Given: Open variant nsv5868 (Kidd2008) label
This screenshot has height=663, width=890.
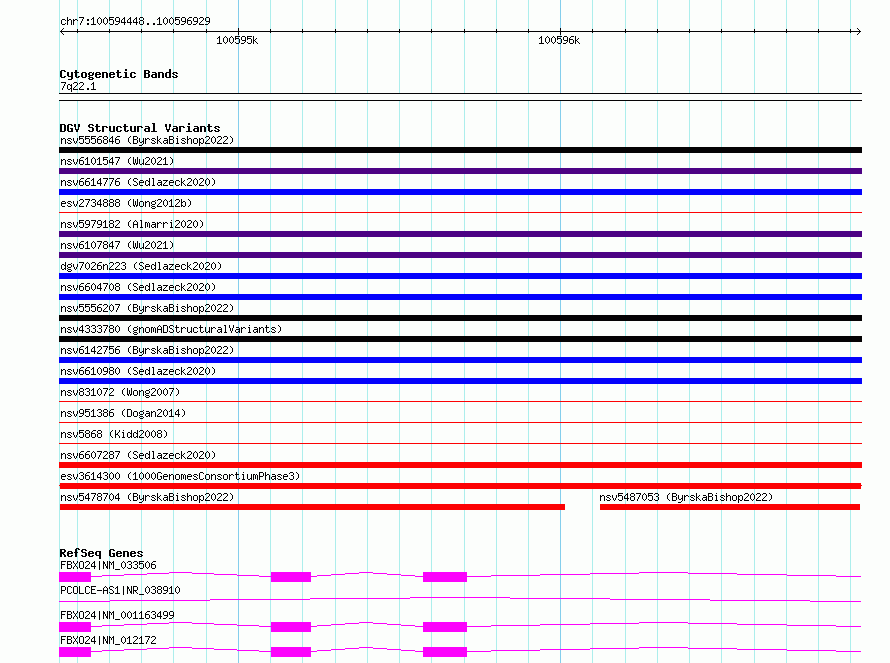Looking at the screenshot, I should (114, 434).
